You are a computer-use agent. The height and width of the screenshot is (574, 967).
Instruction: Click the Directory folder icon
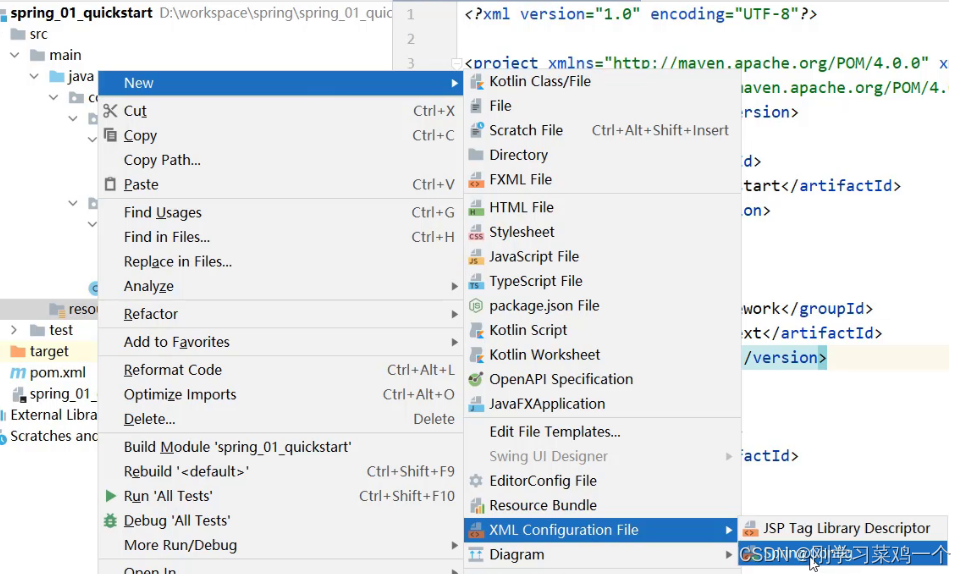click(x=476, y=155)
